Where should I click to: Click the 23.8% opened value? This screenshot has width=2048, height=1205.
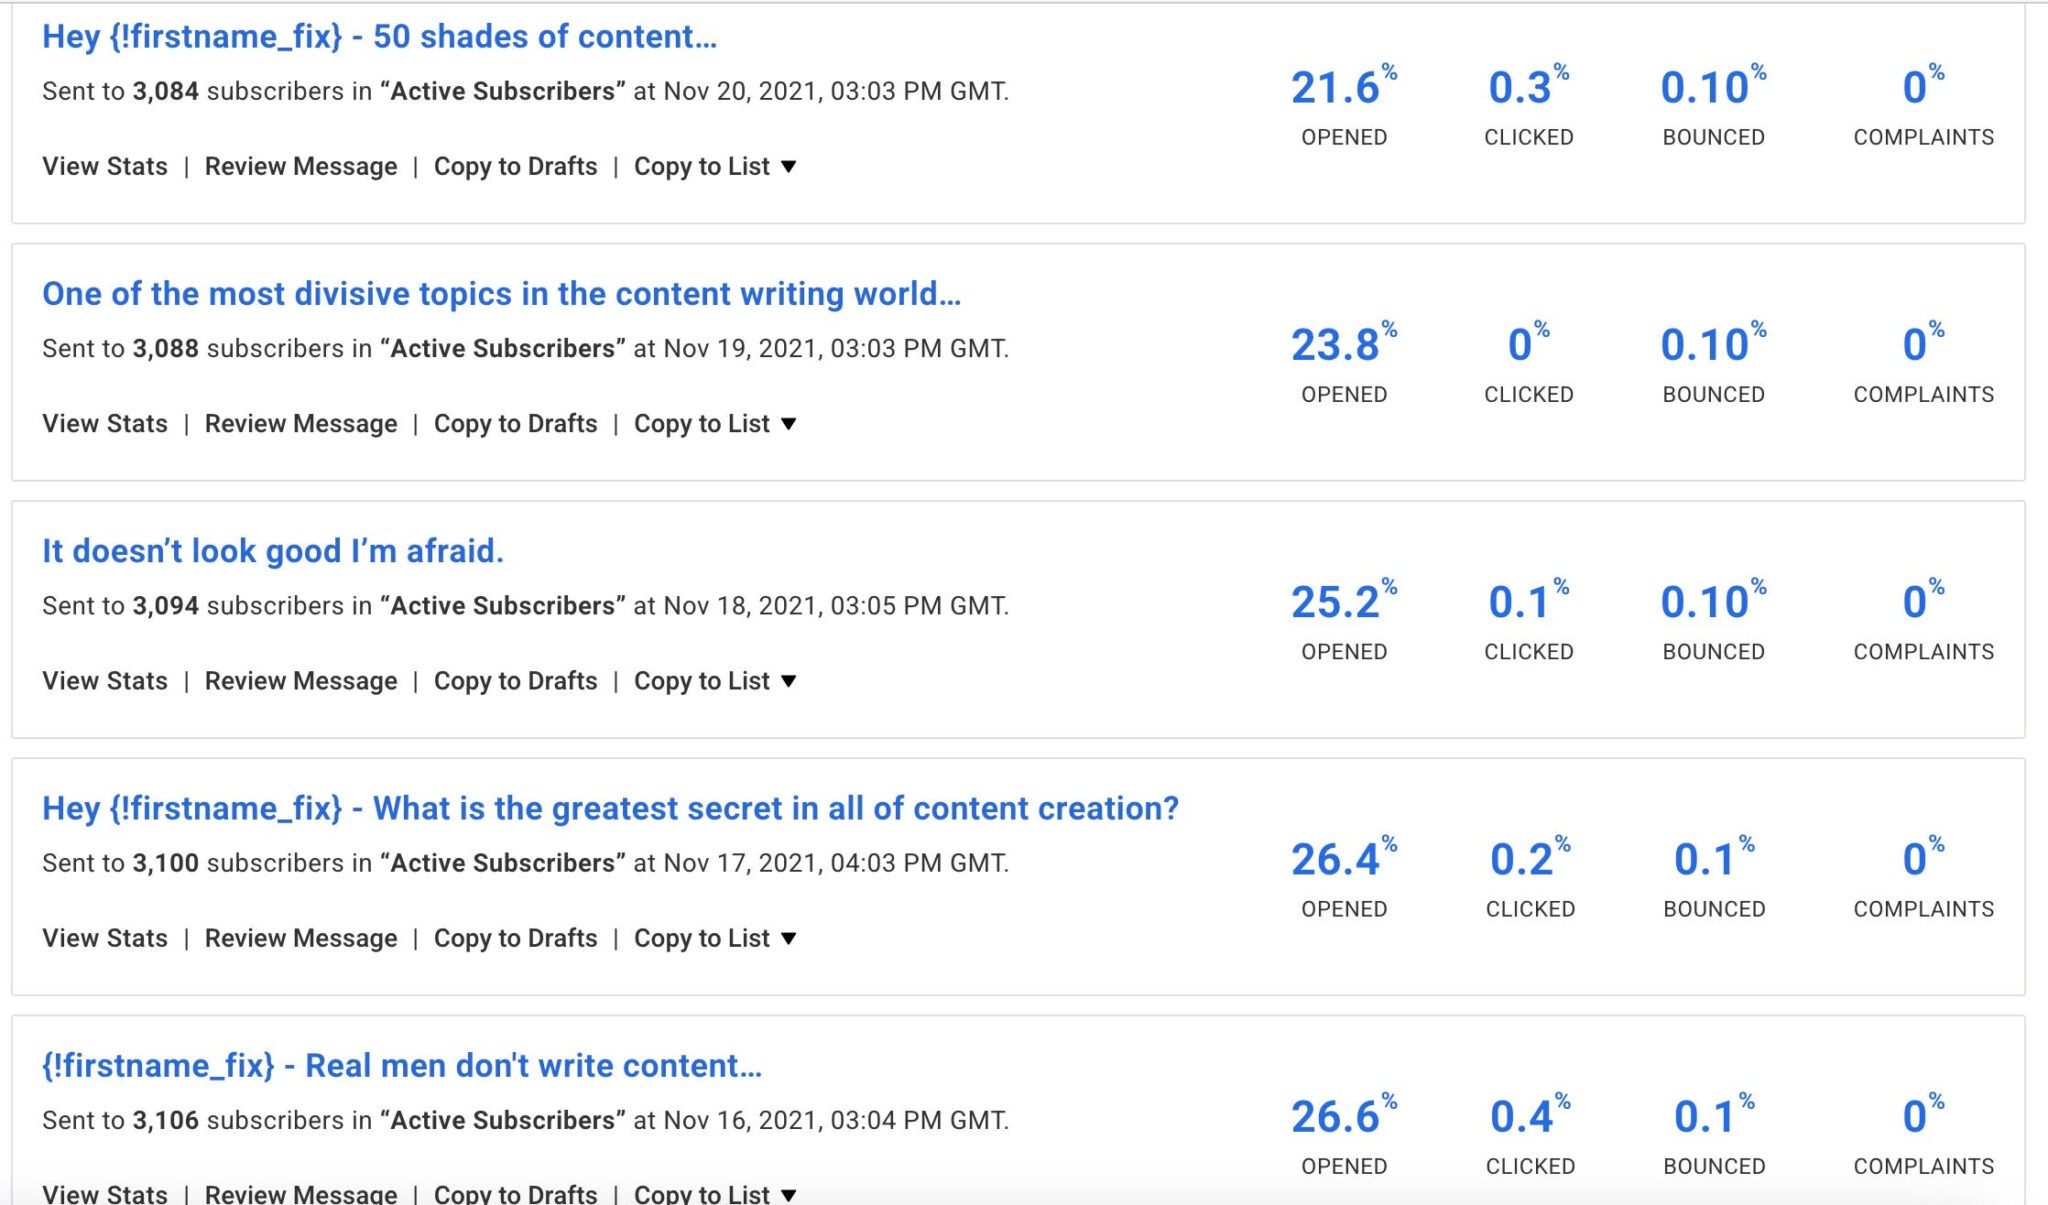tap(1343, 344)
